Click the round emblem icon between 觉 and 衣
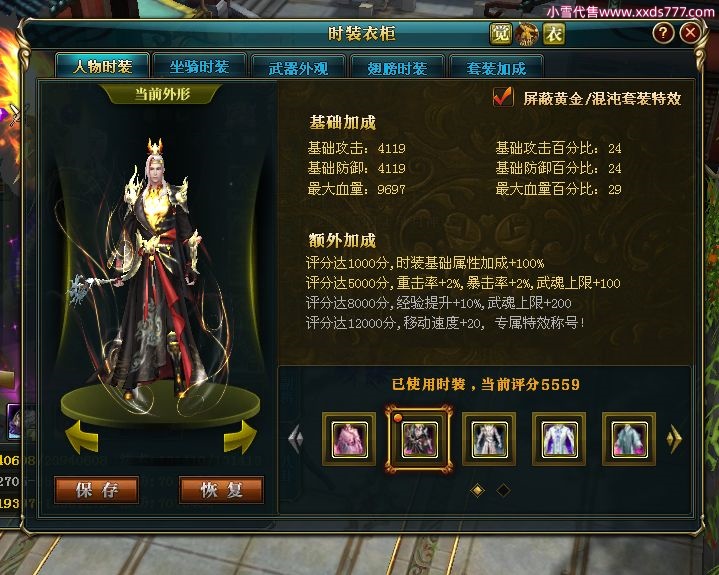The height and width of the screenshot is (575, 719). coord(527,34)
